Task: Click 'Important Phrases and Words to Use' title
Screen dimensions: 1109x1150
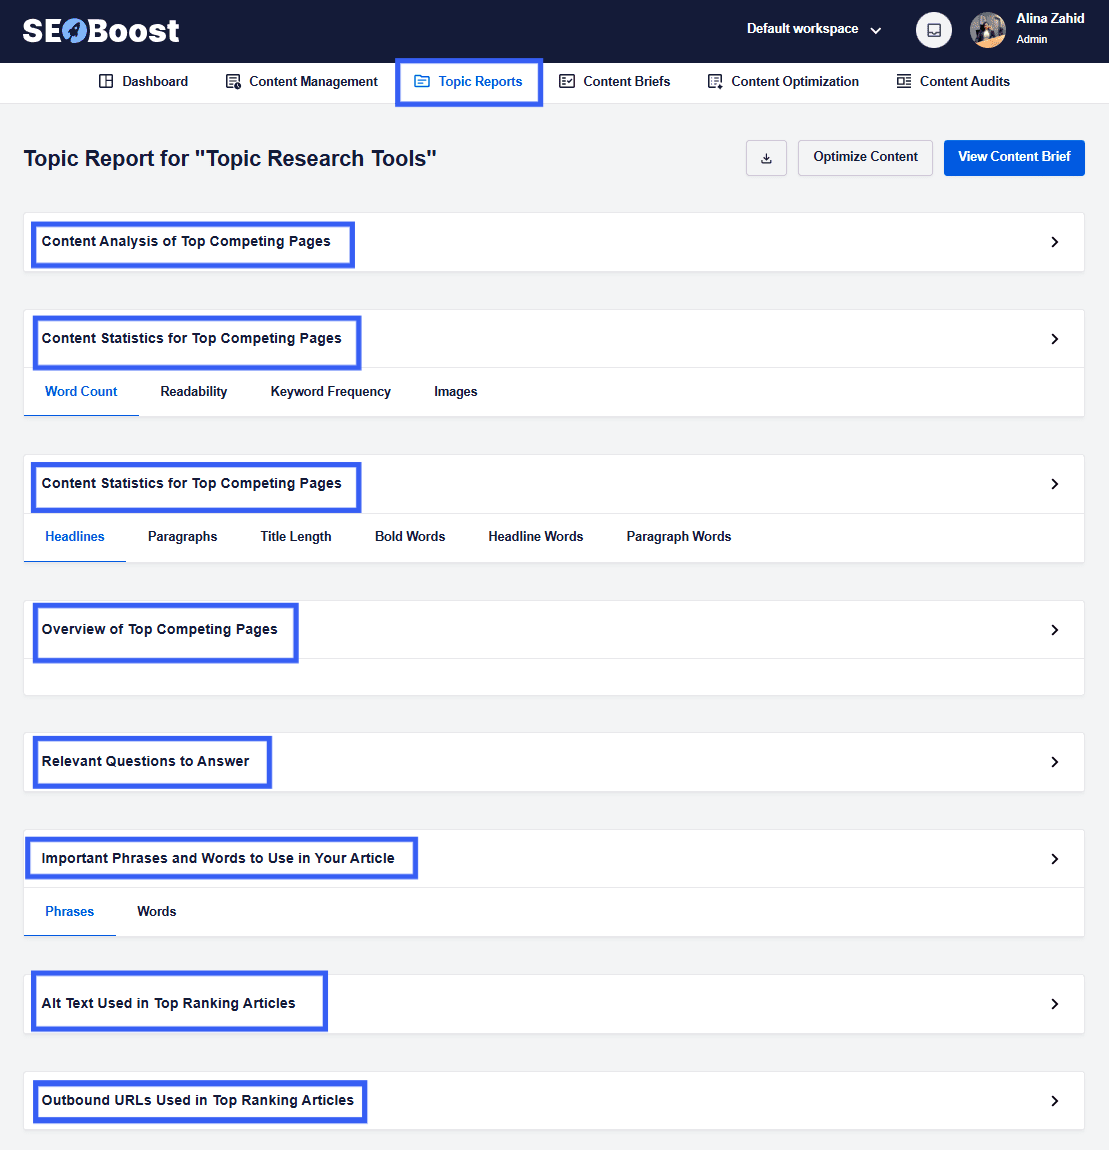Action: point(218,858)
